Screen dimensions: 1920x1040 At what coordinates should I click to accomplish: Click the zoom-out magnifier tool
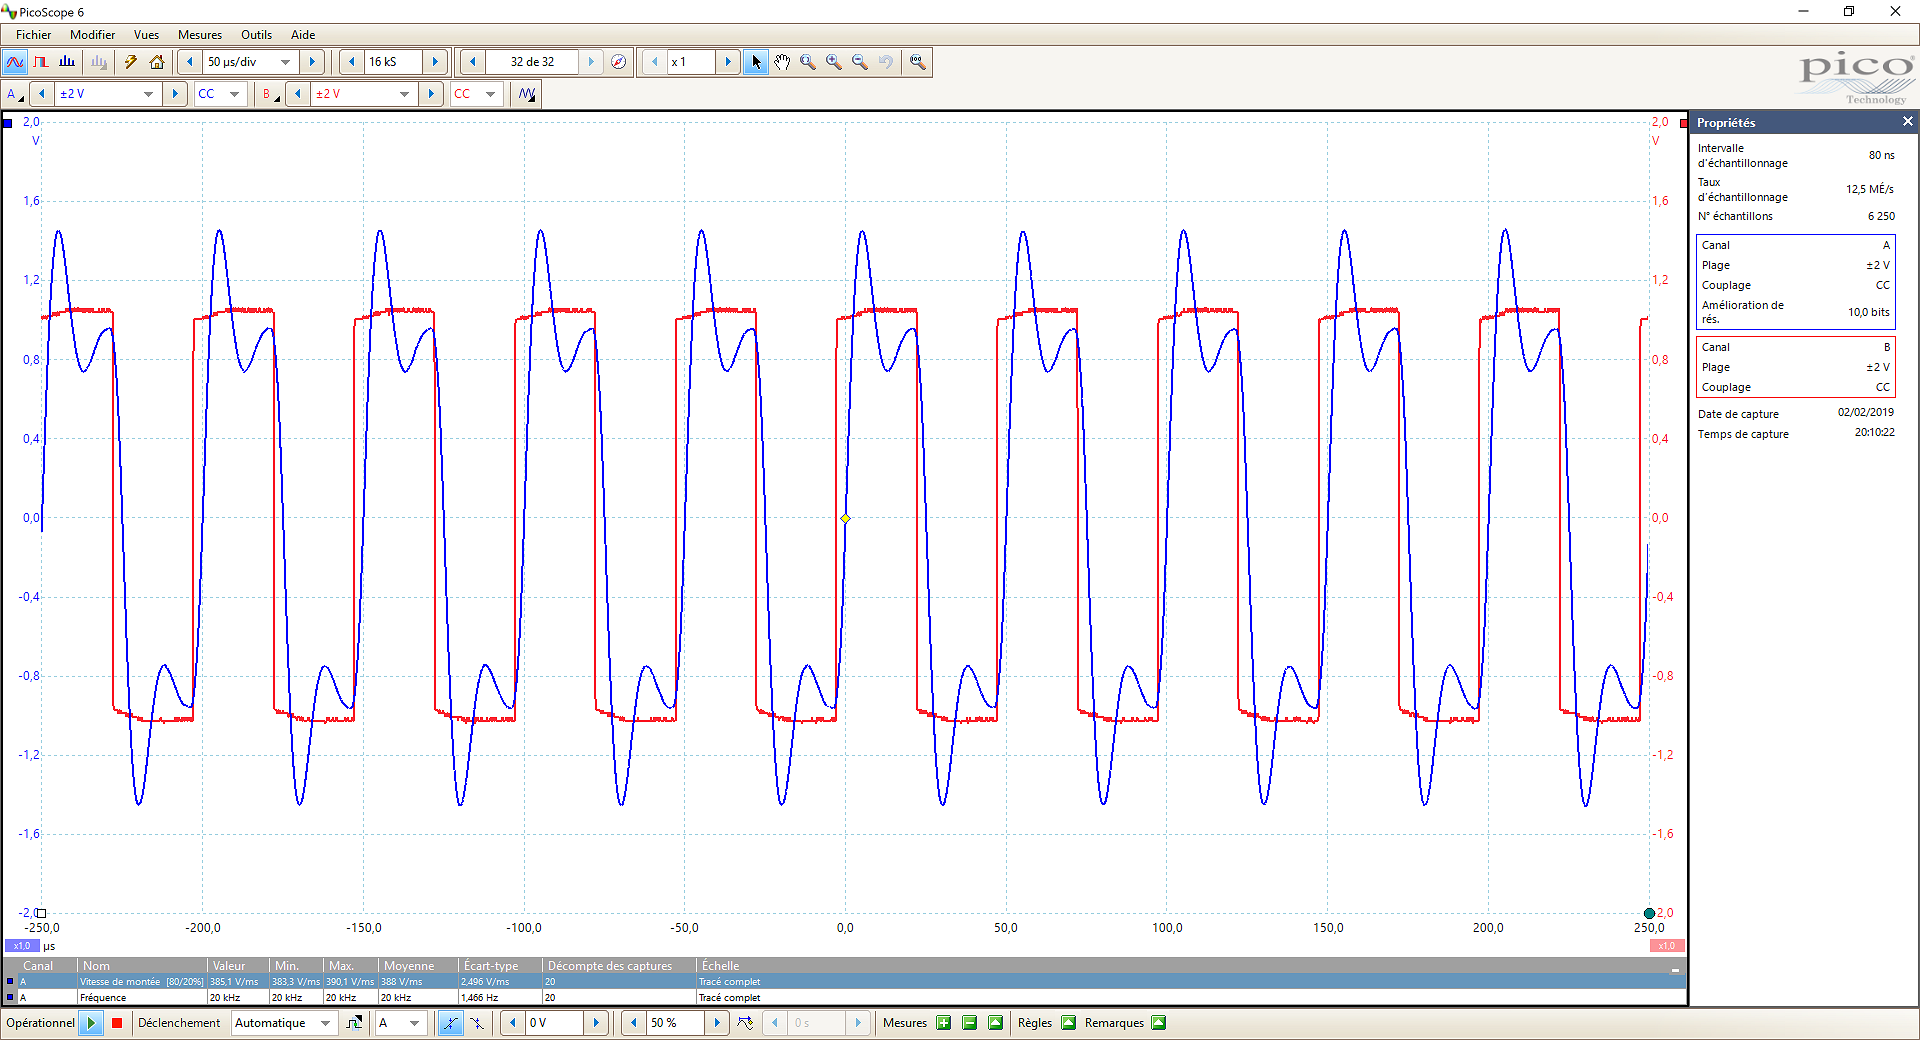[860, 62]
